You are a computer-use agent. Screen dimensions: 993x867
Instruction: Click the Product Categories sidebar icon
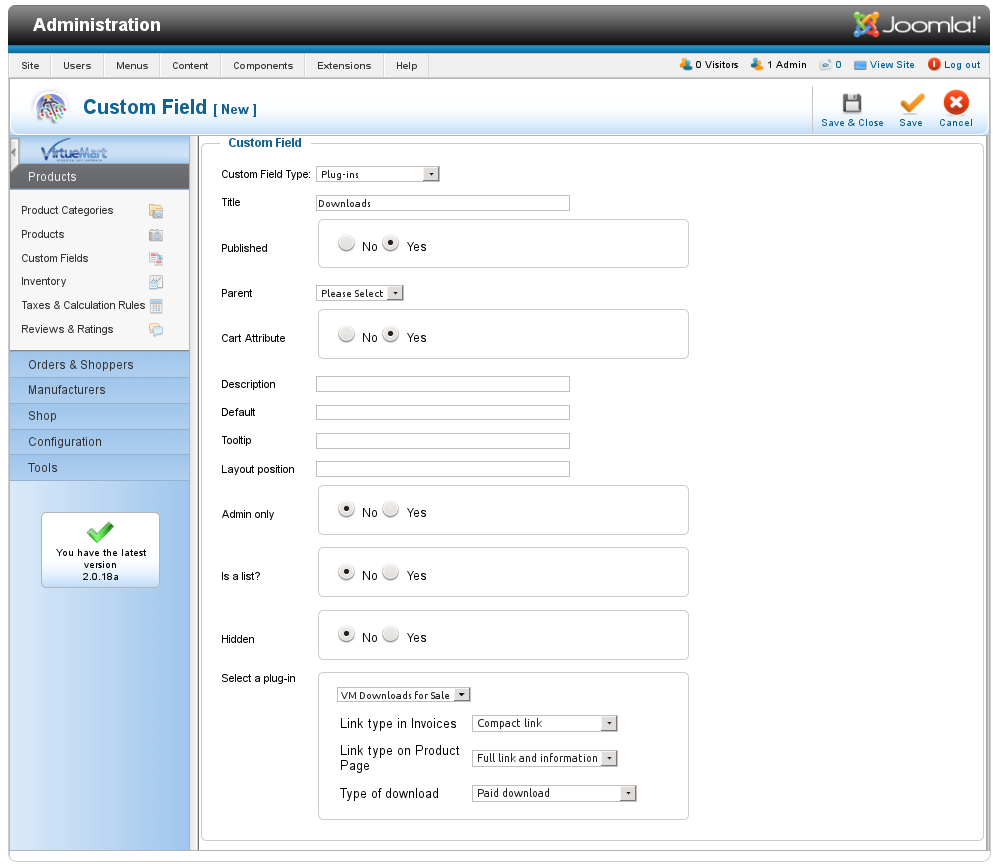[156, 211]
